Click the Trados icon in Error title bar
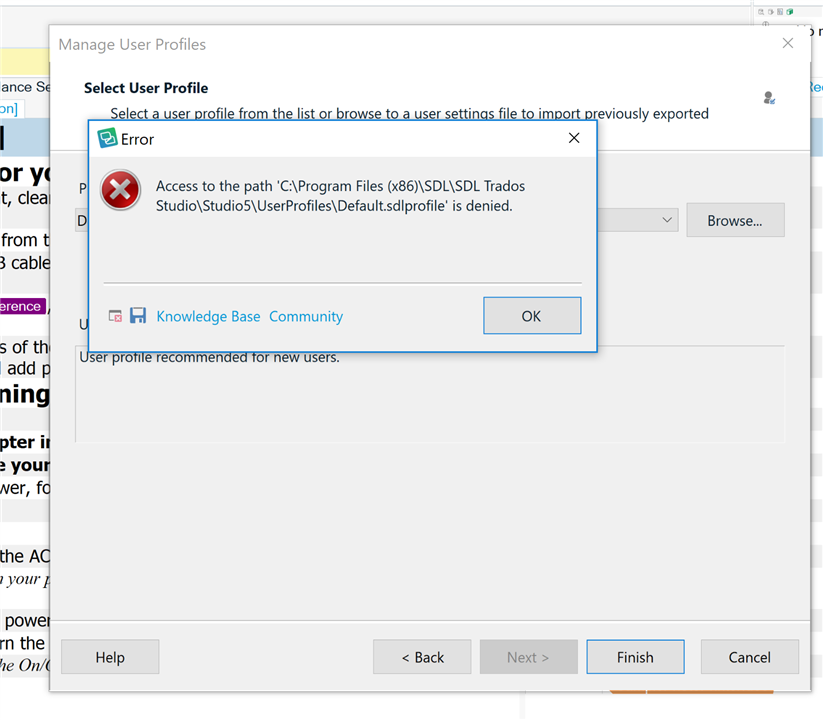 (107, 139)
